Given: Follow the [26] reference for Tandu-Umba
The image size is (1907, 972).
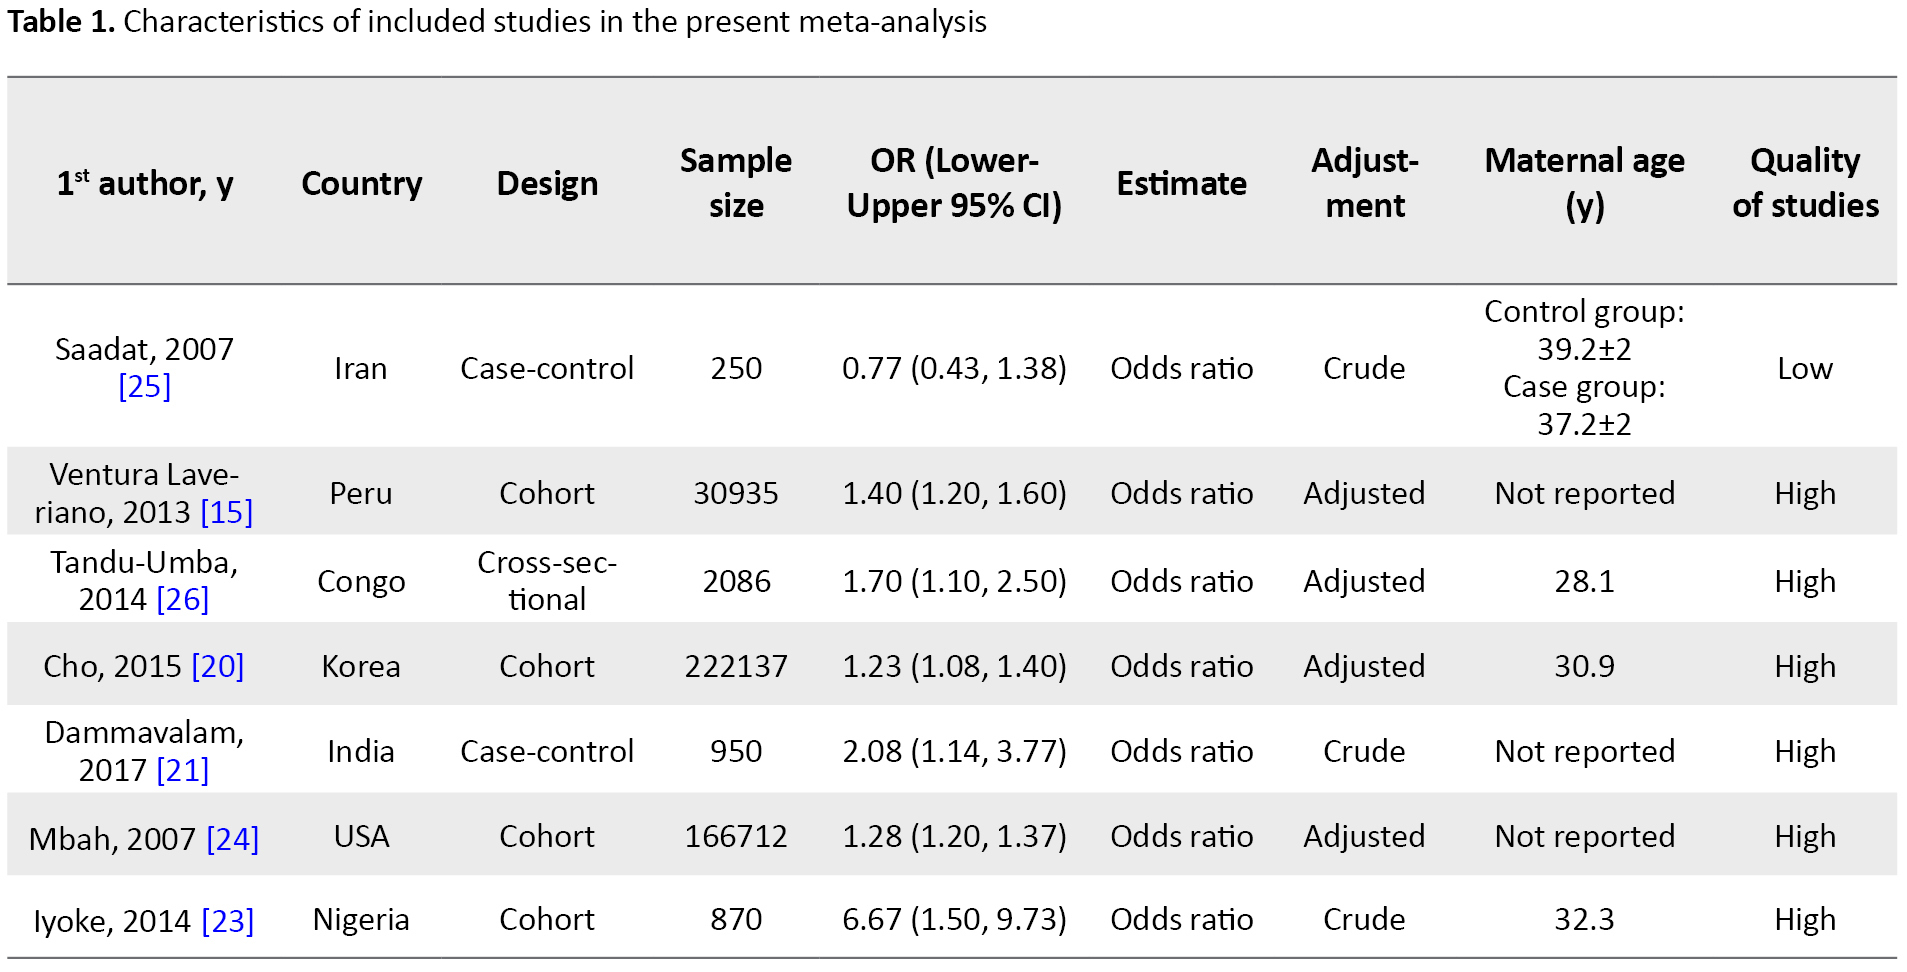Looking at the screenshot, I should pyautogui.click(x=182, y=600).
